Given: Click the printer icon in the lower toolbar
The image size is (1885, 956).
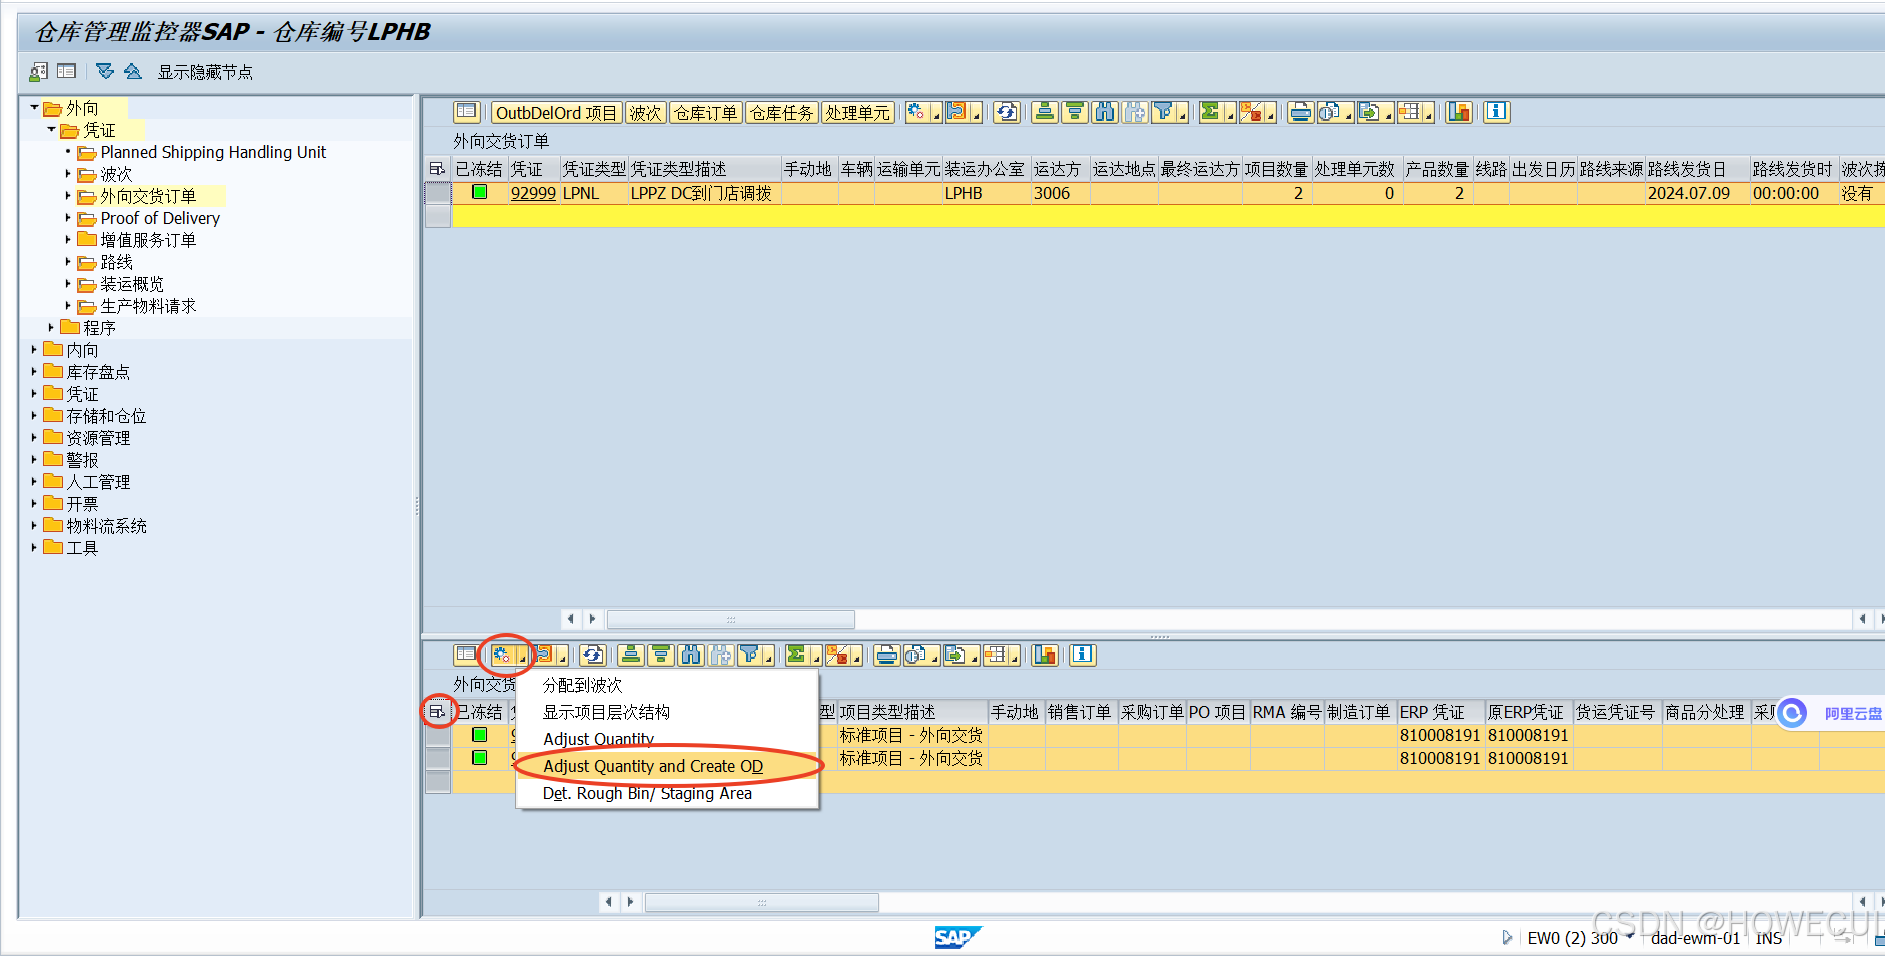Looking at the screenshot, I should (886, 655).
